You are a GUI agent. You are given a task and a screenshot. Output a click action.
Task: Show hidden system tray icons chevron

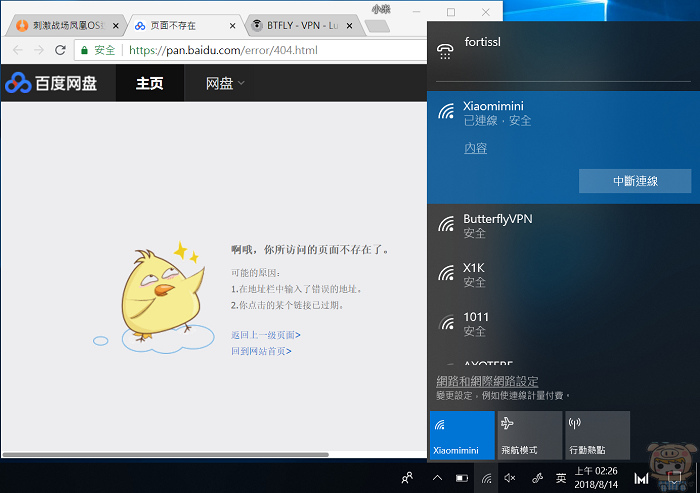click(437, 478)
